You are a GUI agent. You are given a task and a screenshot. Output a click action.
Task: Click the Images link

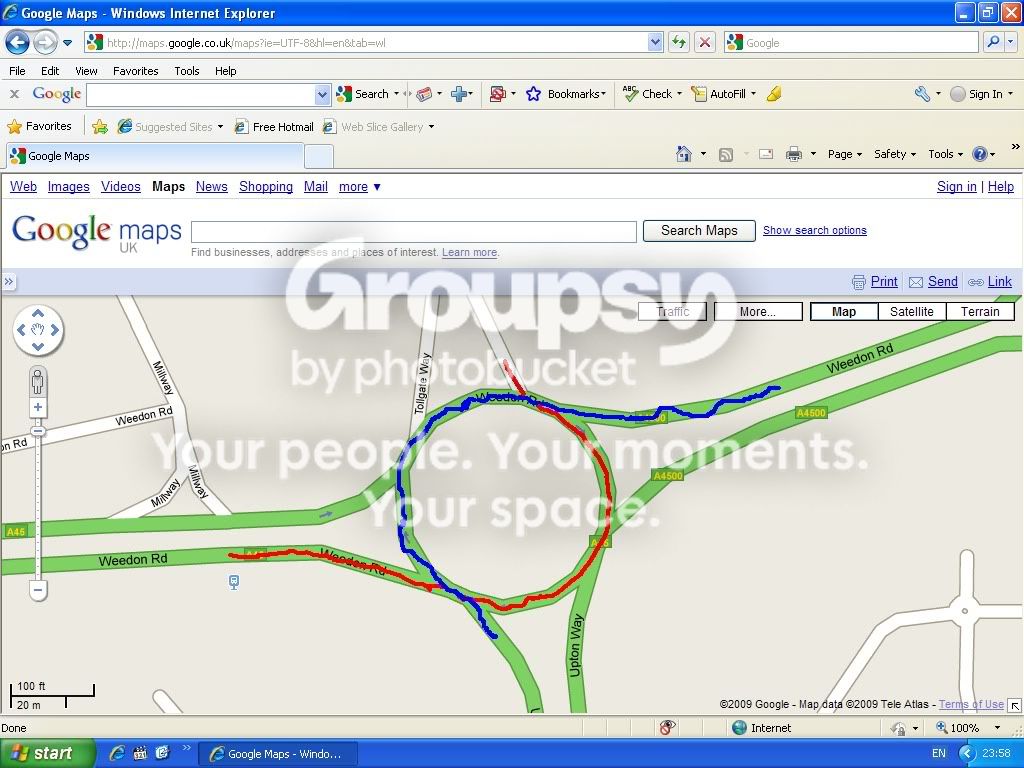click(x=69, y=187)
